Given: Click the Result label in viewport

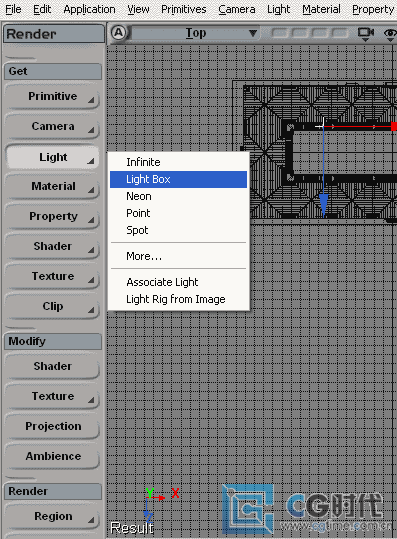Looking at the screenshot, I should click(132, 528).
